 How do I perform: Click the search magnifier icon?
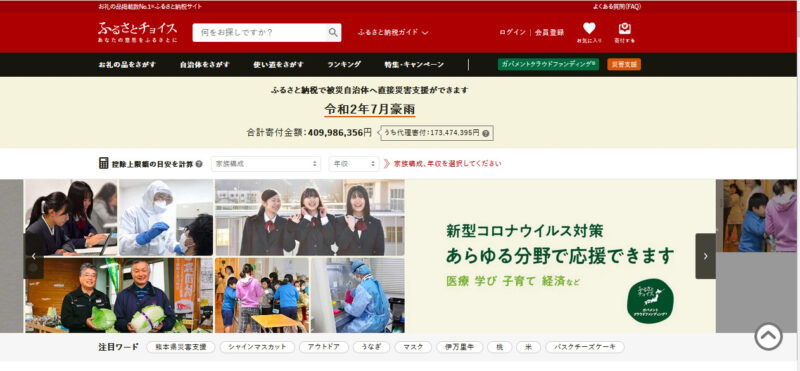[333, 33]
